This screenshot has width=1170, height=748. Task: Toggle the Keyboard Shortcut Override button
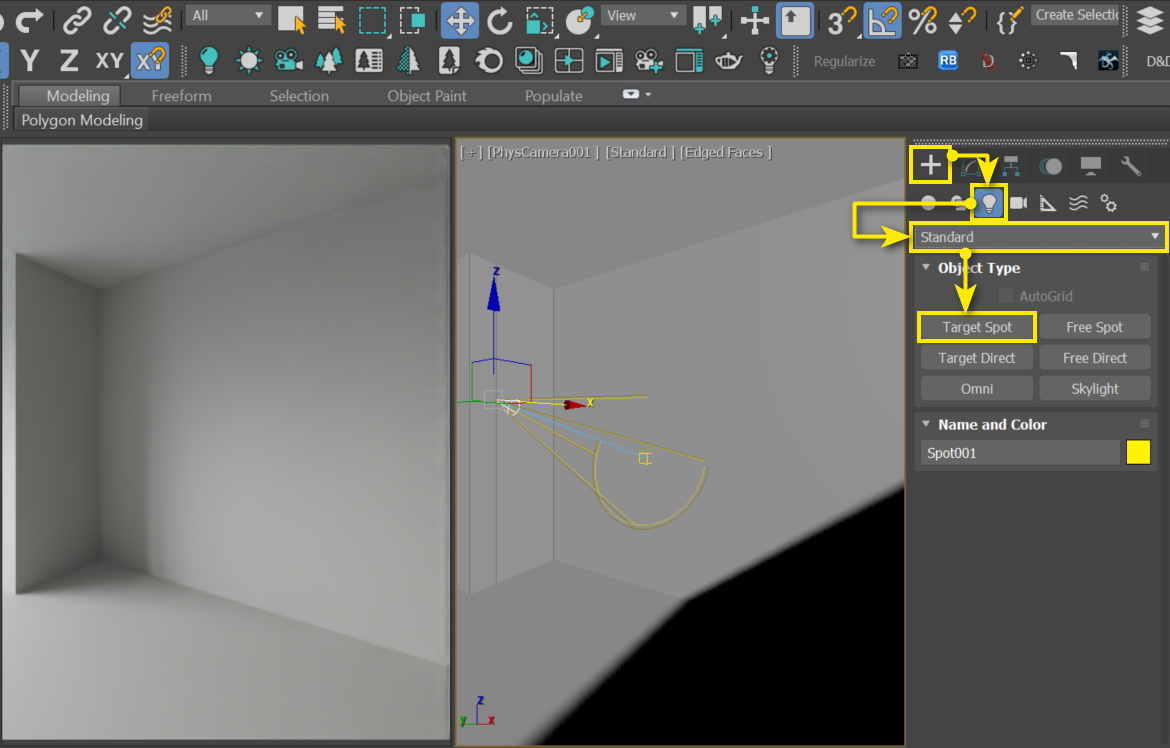tap(795, 20)
